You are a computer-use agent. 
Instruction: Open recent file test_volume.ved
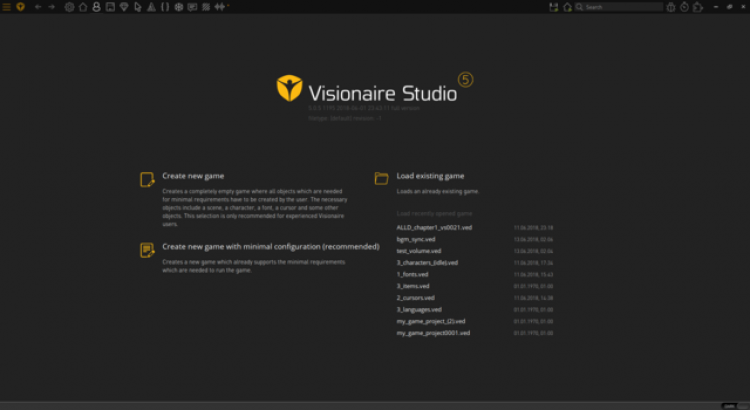click(419, 251)
